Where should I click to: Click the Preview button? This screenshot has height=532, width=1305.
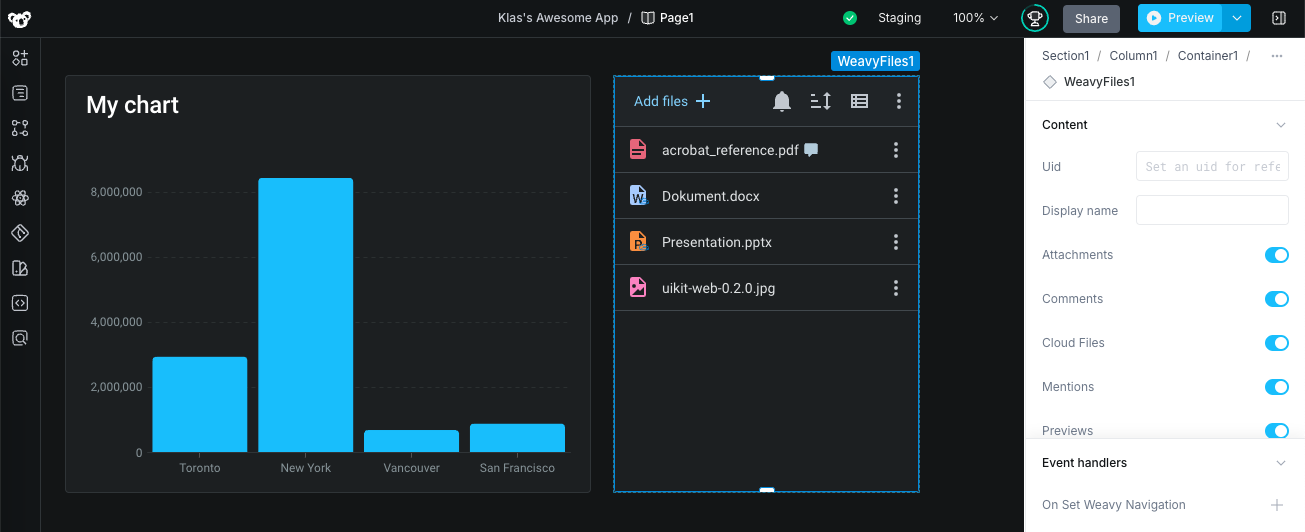pos(1181,18)
